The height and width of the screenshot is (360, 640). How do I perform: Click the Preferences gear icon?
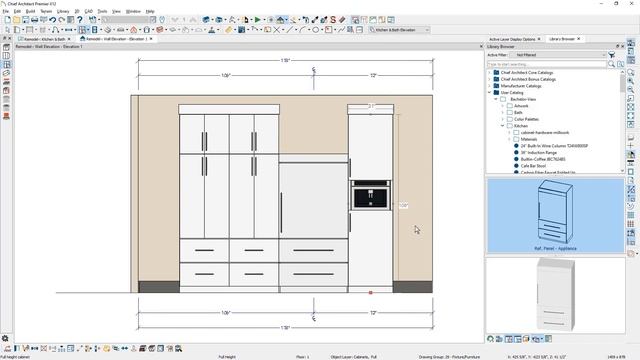(5, 338)
